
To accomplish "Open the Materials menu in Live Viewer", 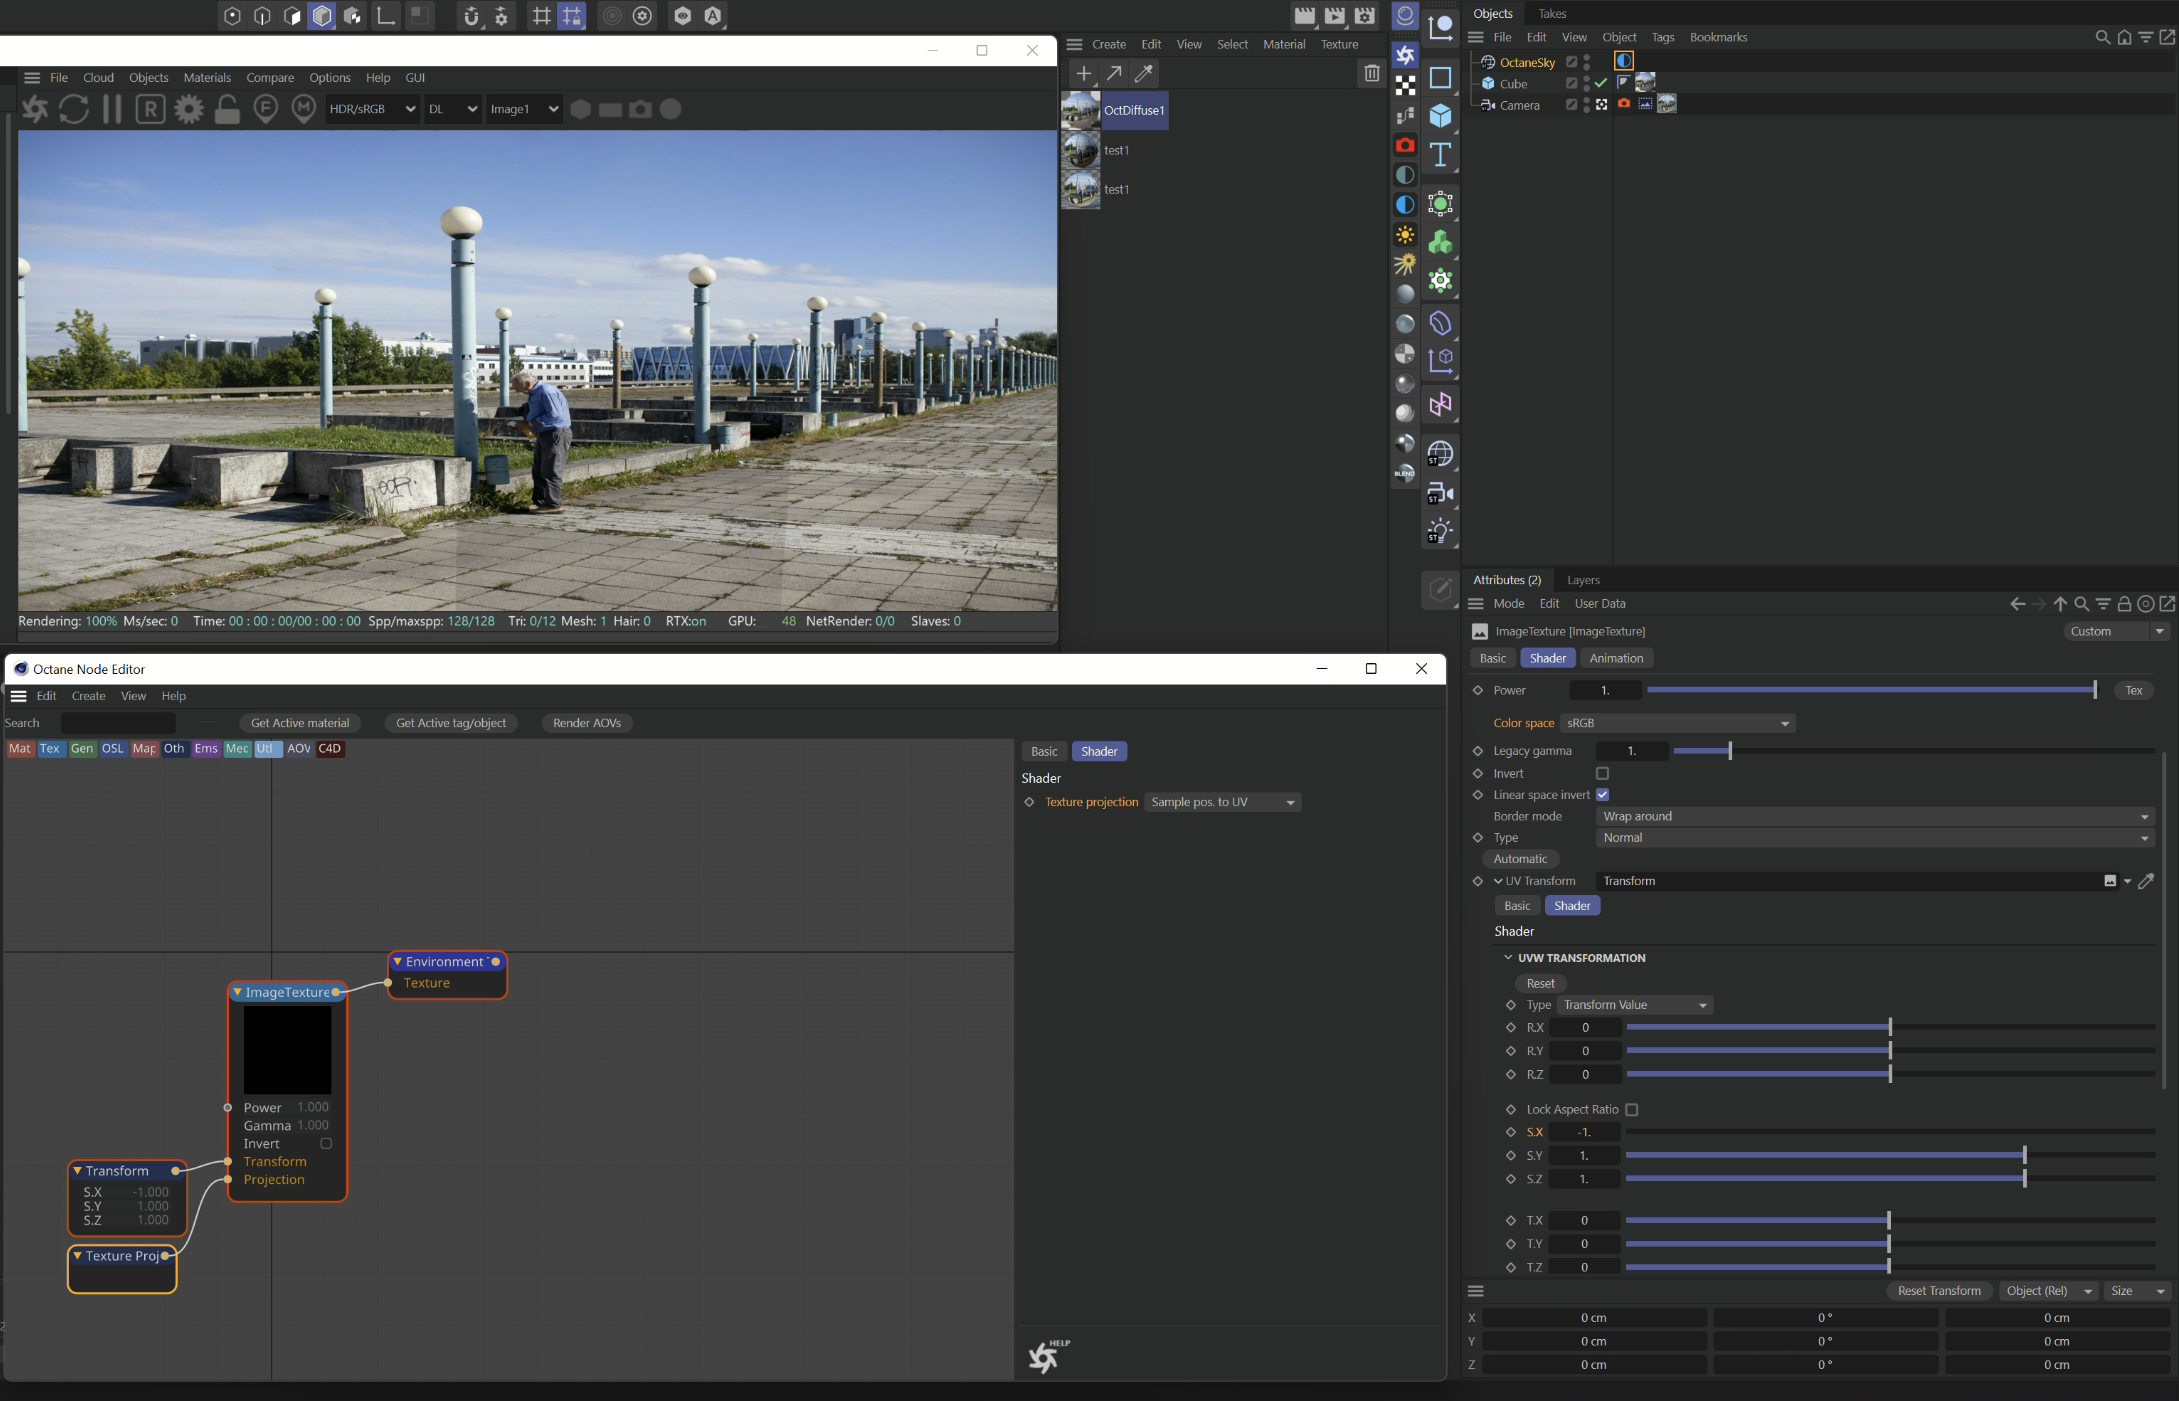I will (x=207, y=77).
